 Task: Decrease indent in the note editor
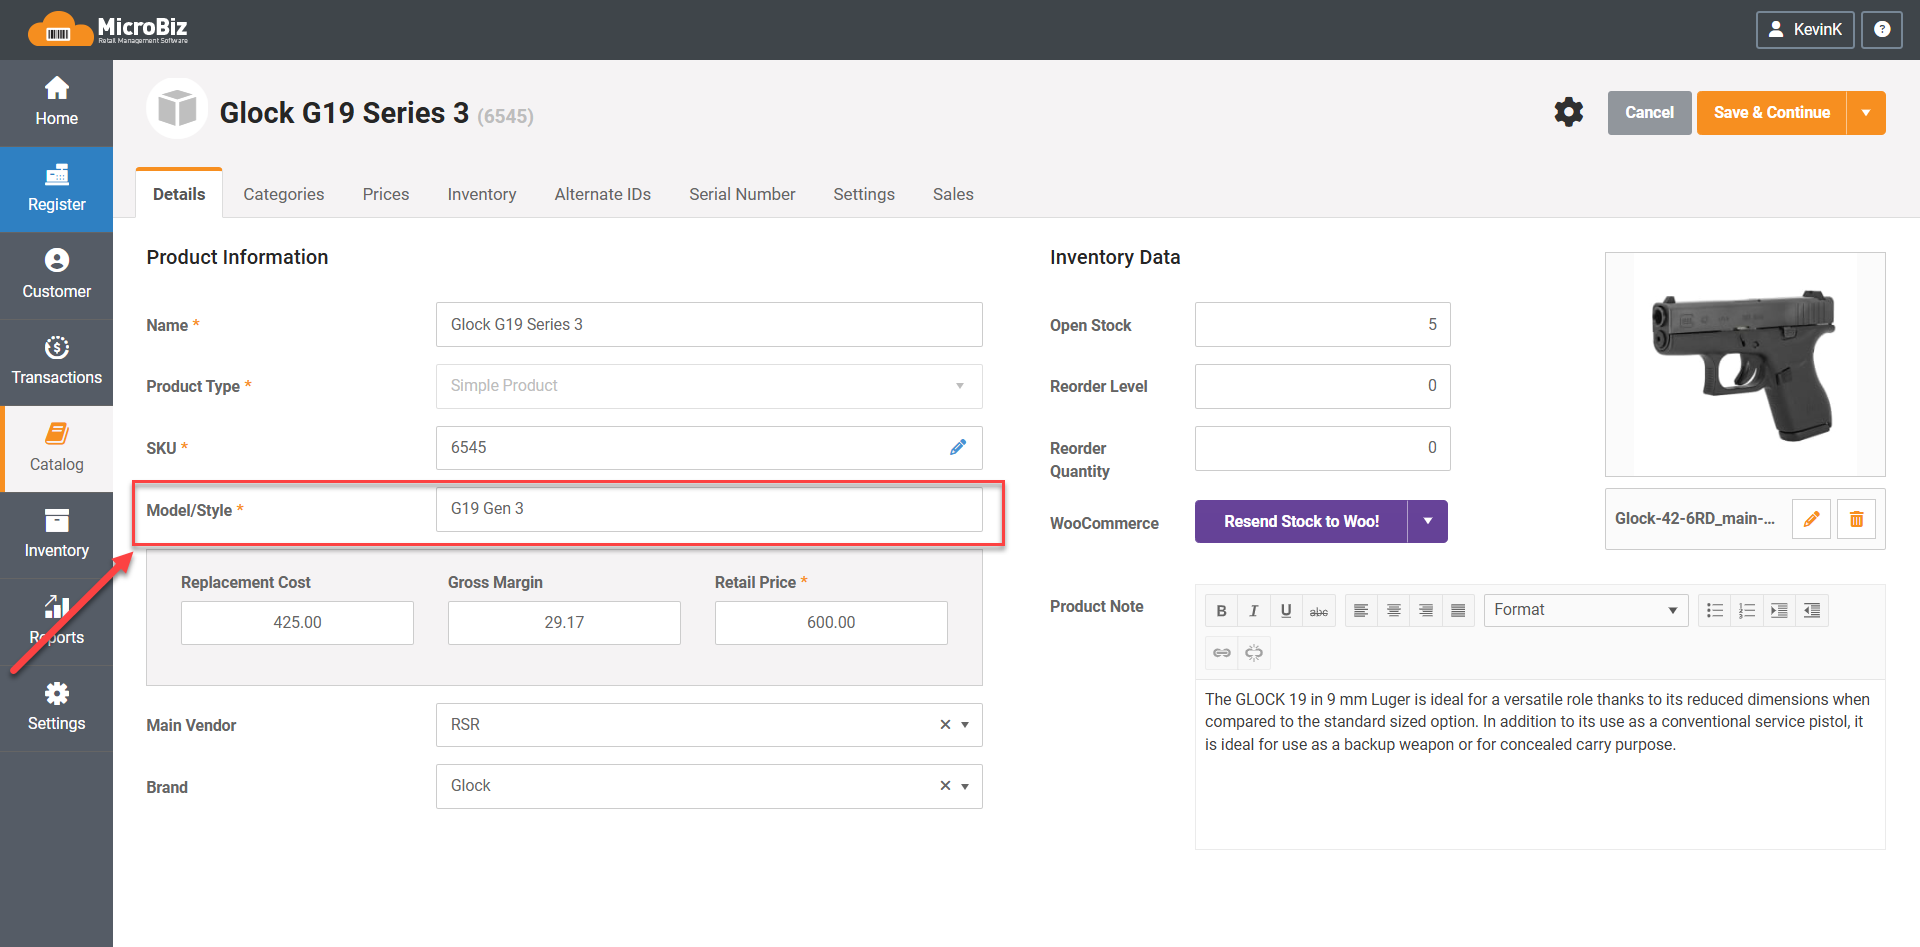1812,611
